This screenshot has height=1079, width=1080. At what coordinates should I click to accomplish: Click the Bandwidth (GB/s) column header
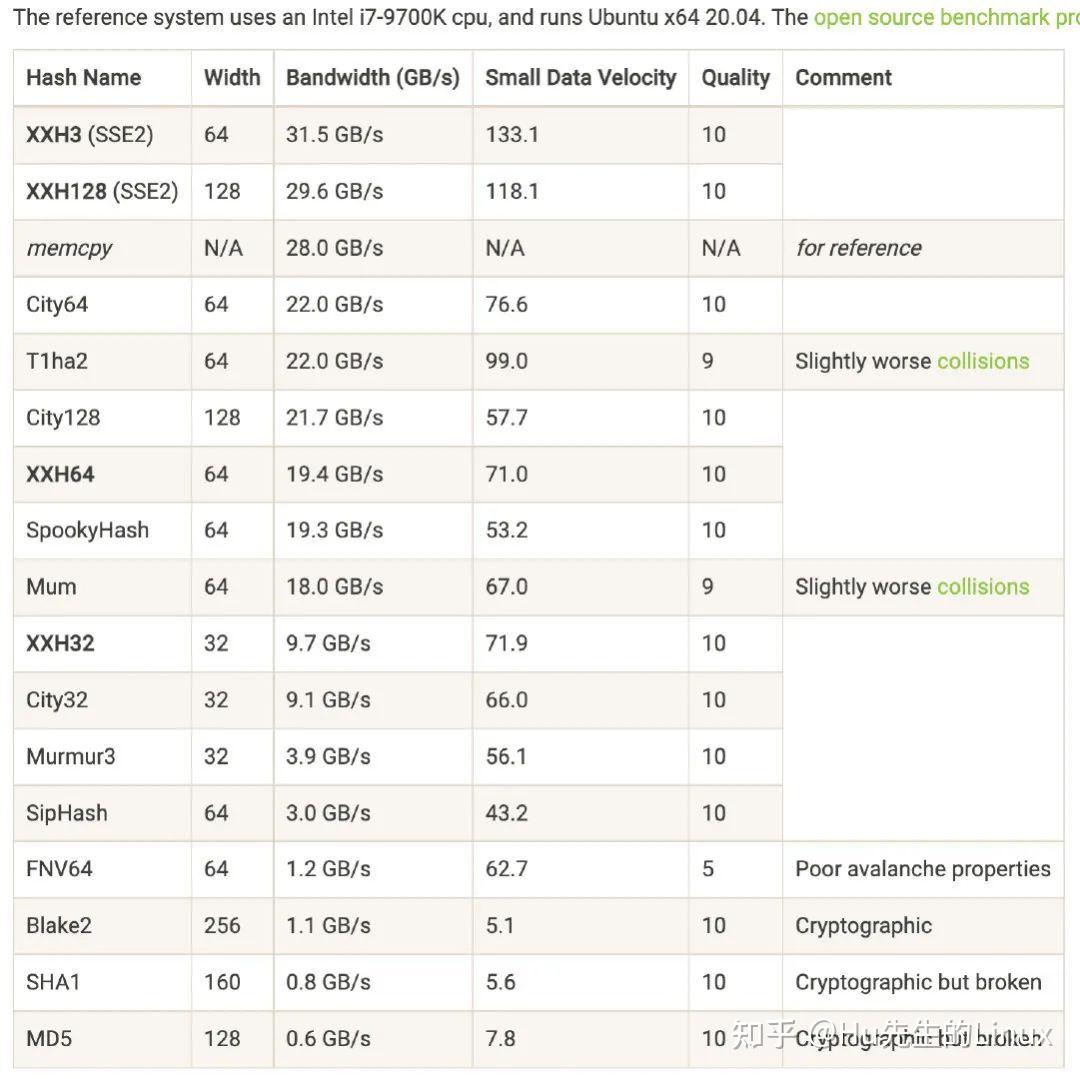coord(372,78)
